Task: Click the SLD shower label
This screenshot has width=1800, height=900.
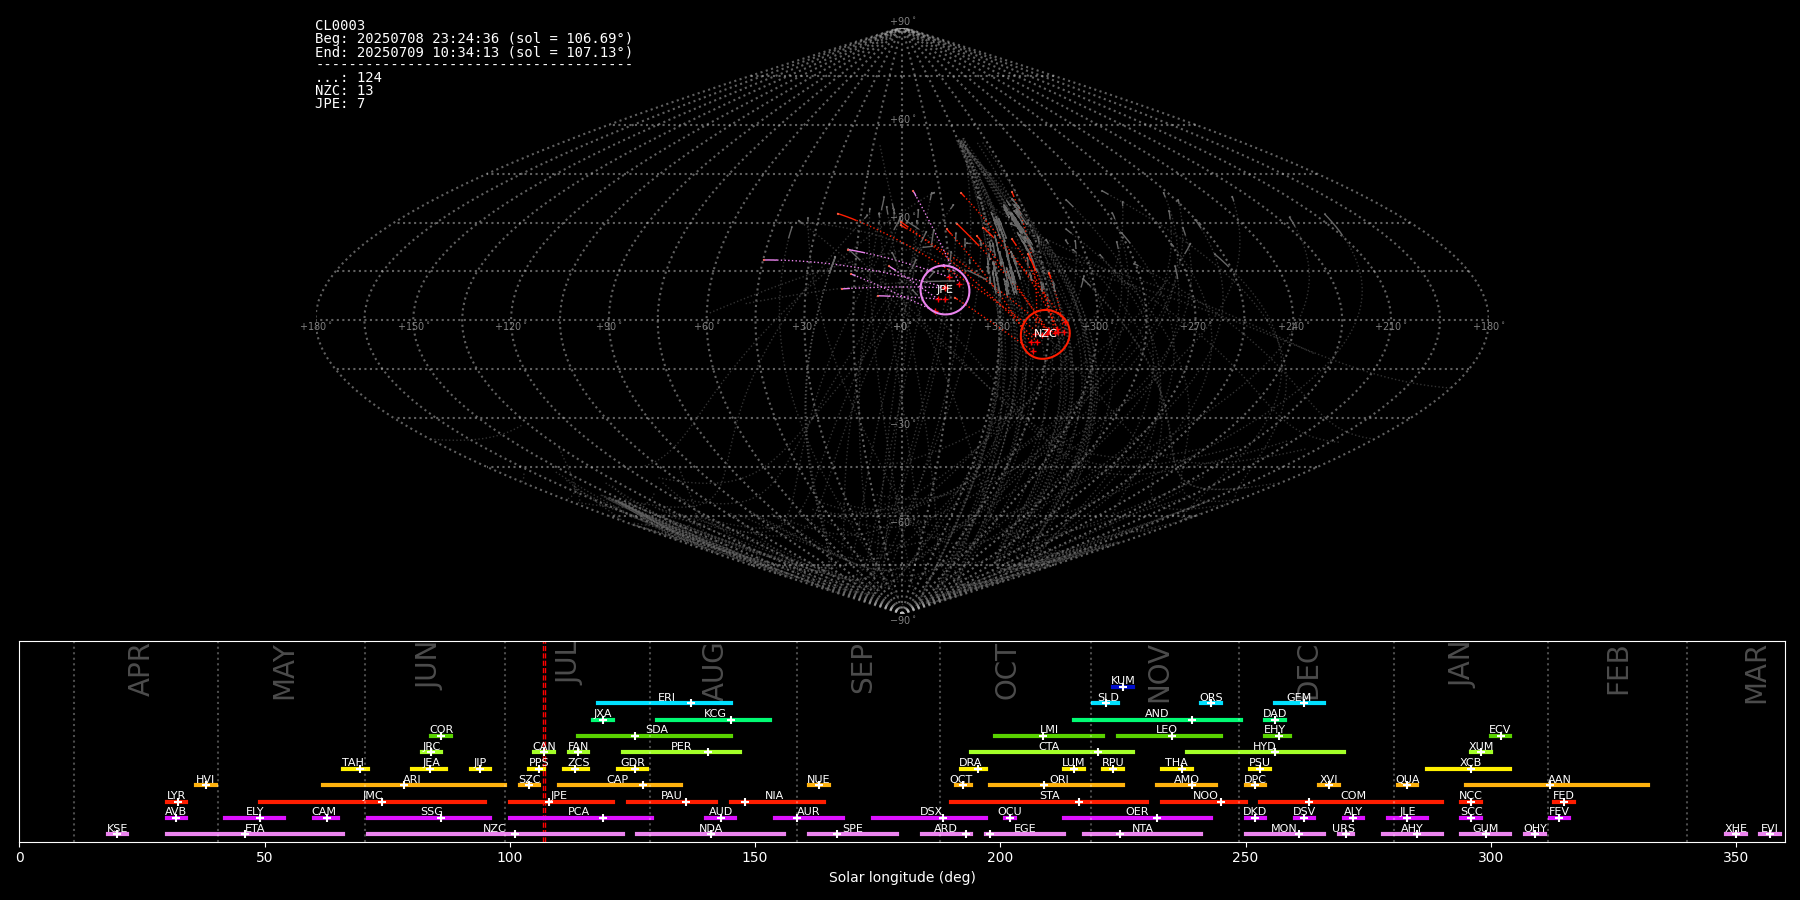Action: click(1108, 698)
